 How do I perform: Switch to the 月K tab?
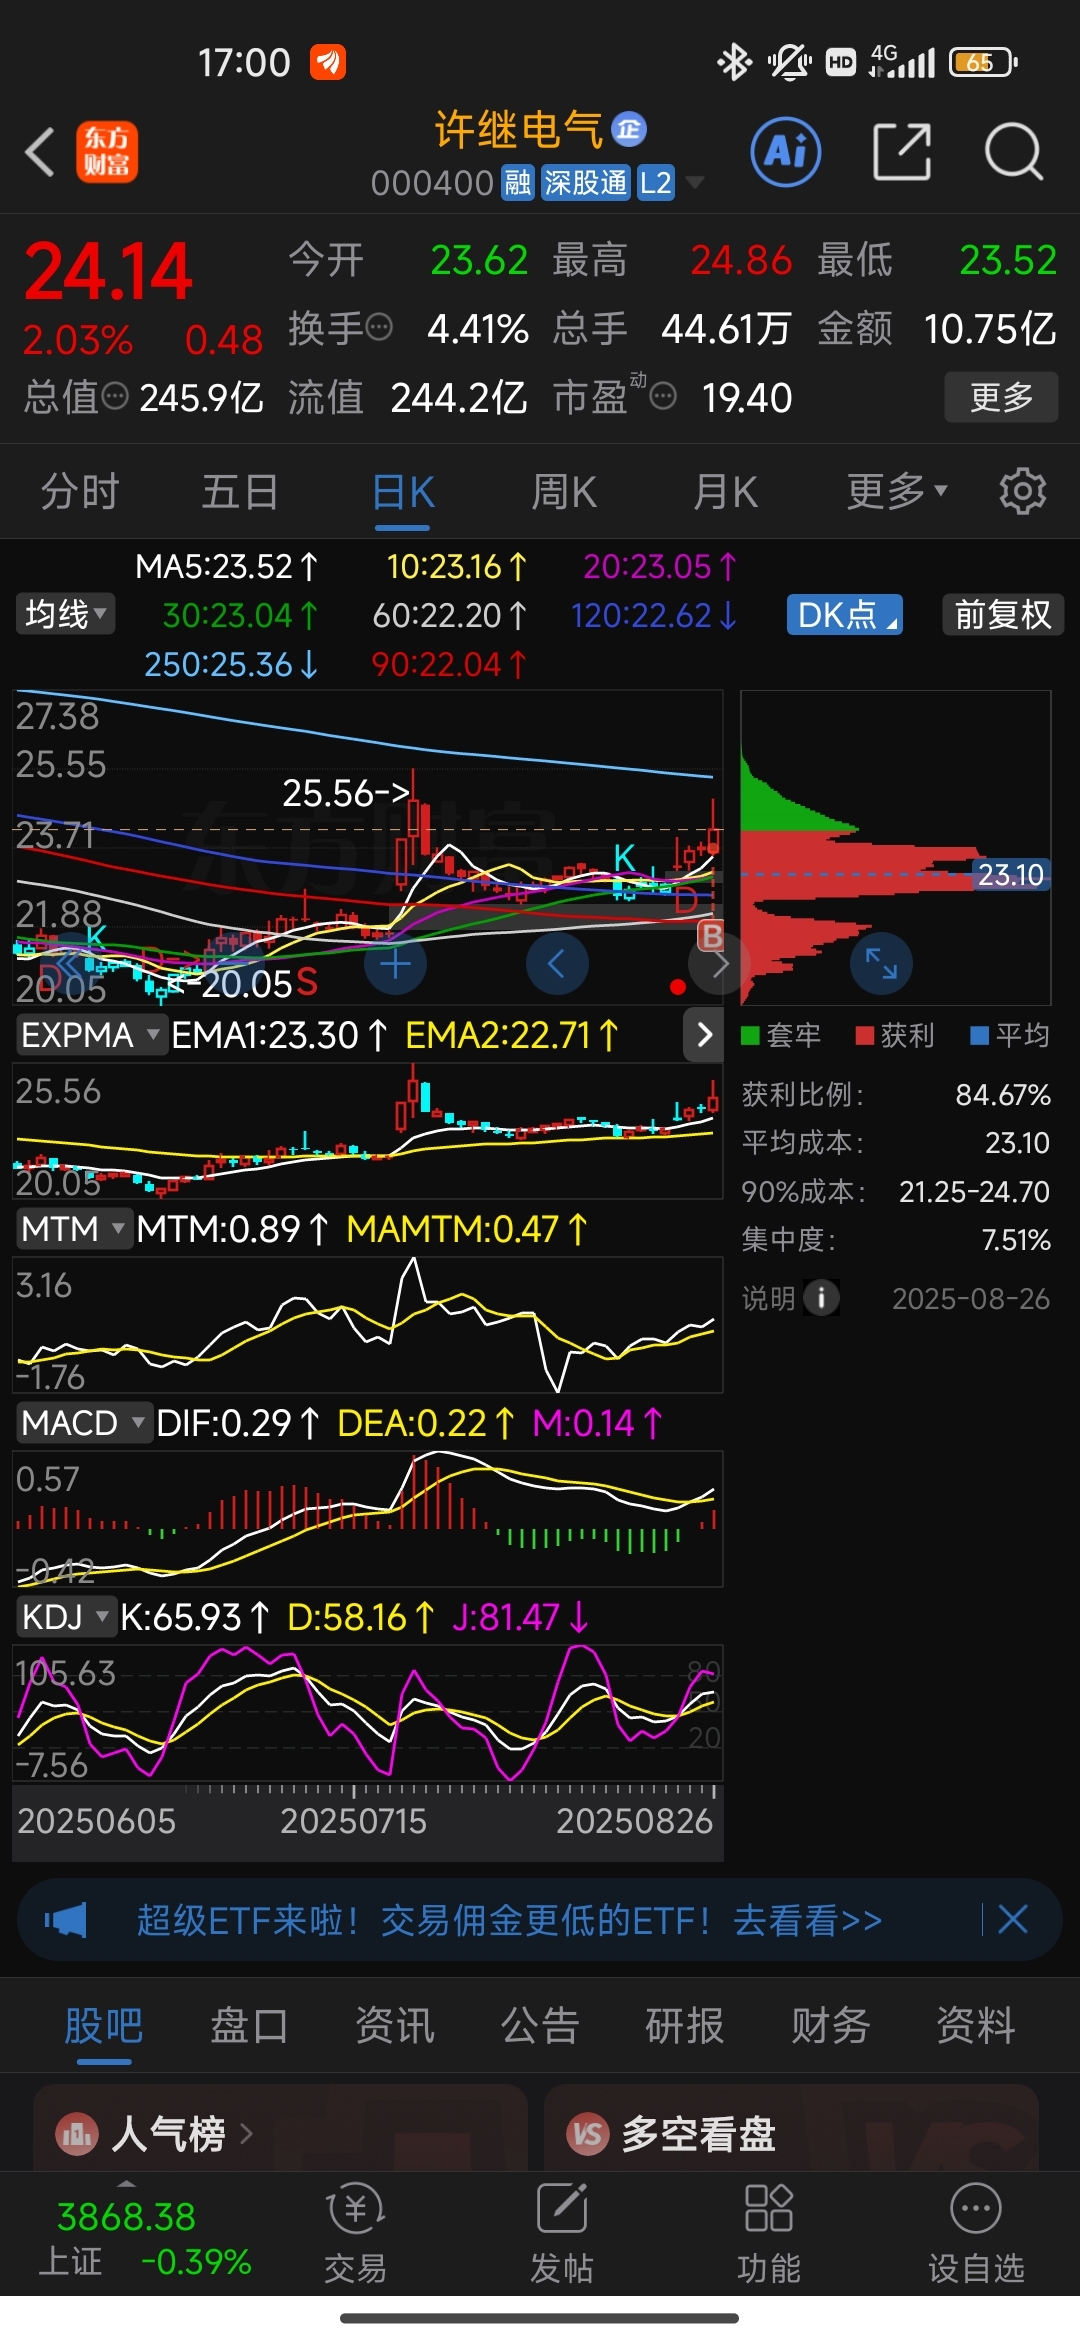[726, 491]
